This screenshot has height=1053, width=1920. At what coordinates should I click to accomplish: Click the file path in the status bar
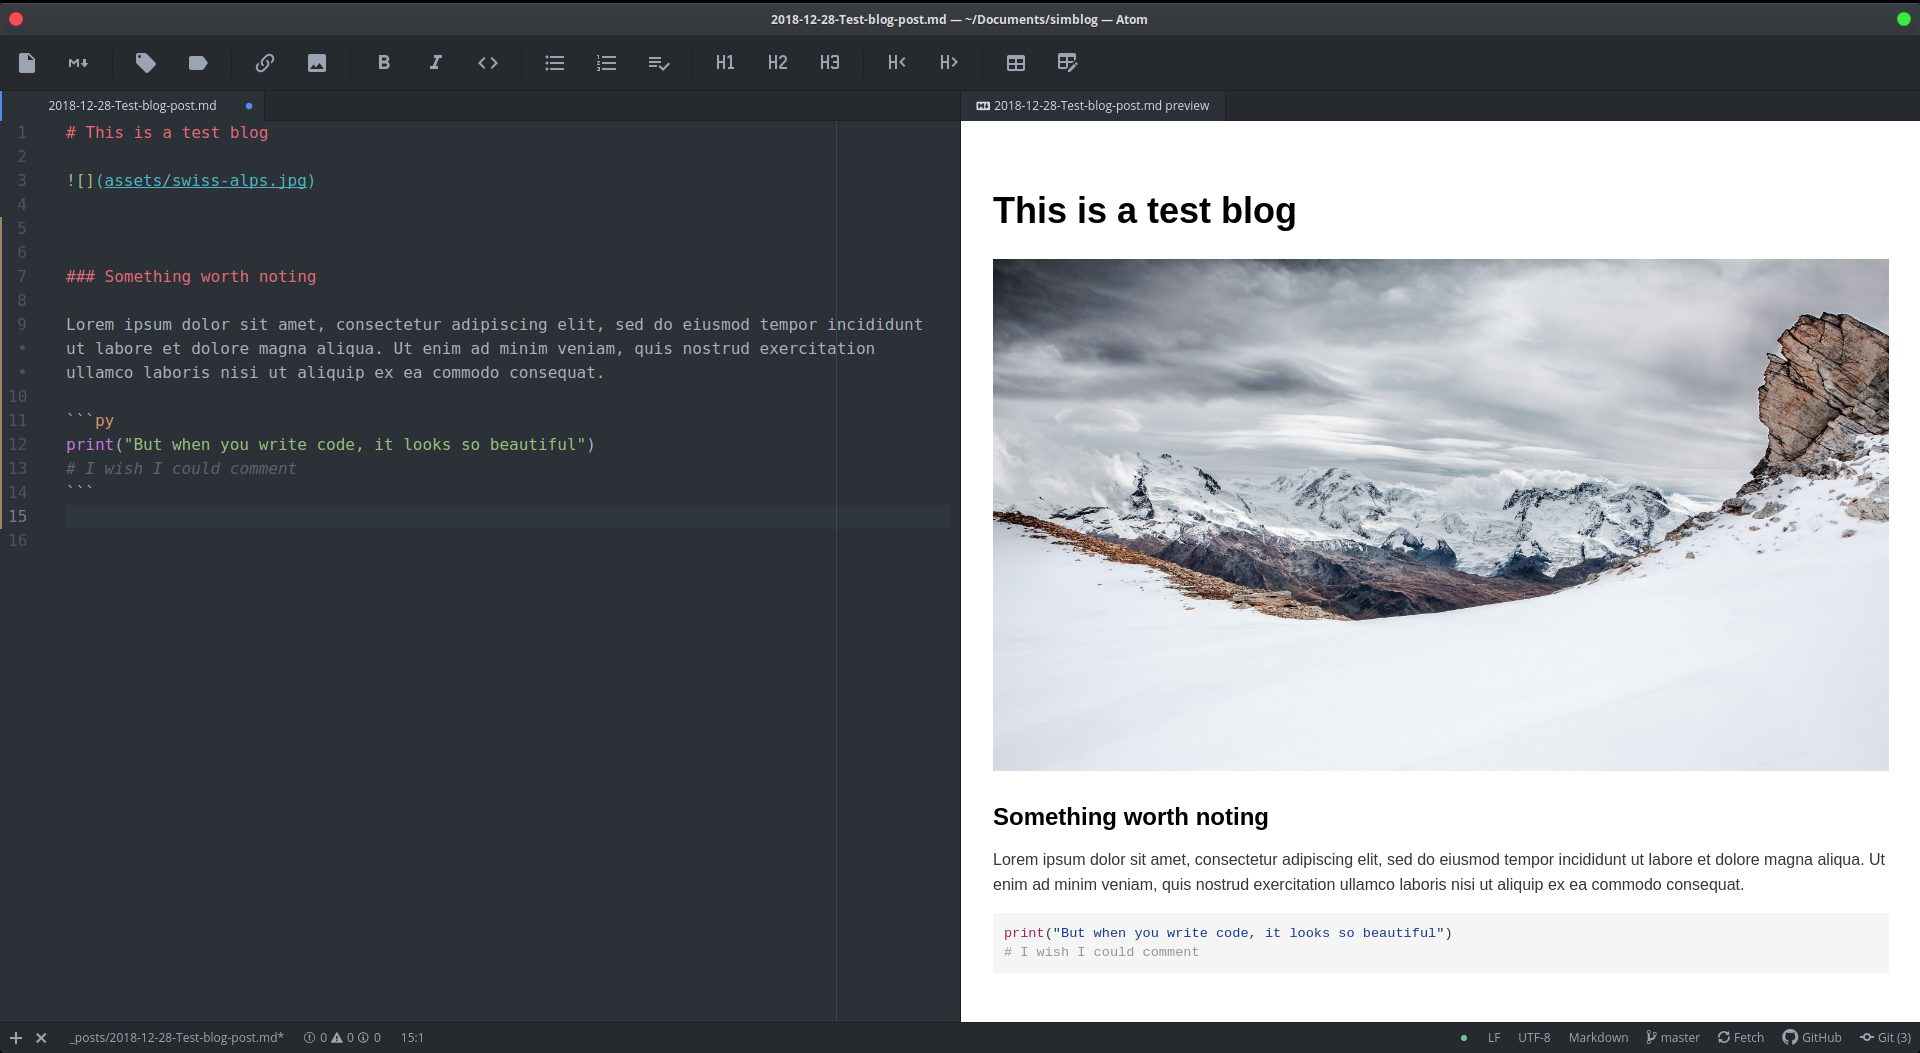(177, 1038)
